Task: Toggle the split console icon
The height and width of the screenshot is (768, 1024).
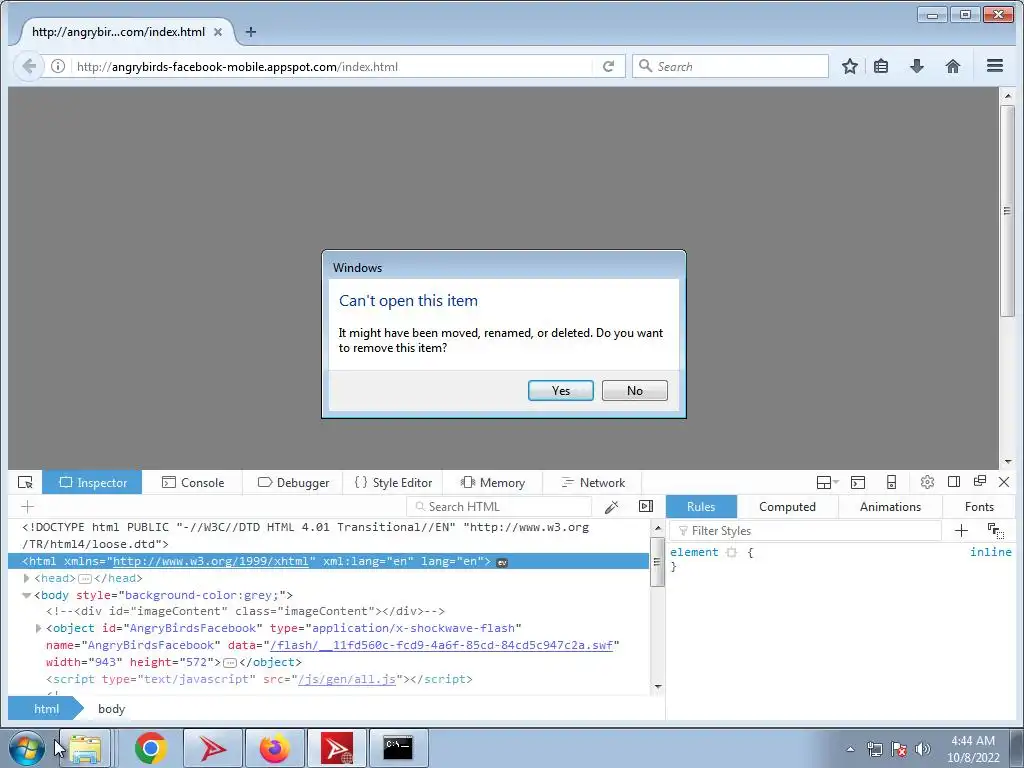Action: (858, 483)
